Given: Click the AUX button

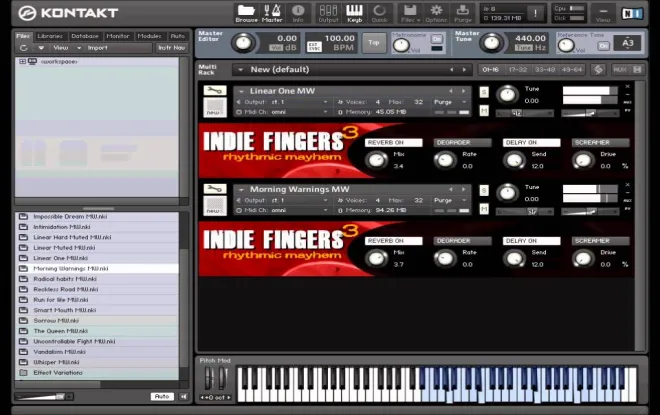Looking at the screenshot, I should [620, 69].
